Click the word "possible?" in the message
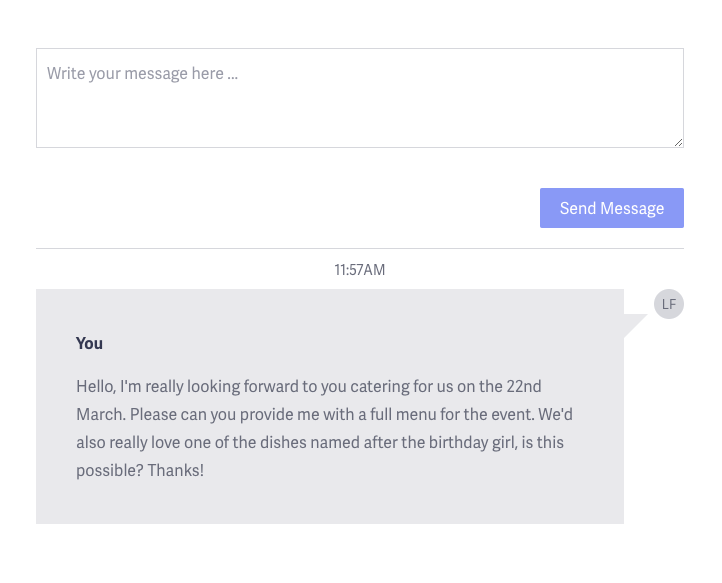The image size is (722, 583). click(x=109, y=470)
